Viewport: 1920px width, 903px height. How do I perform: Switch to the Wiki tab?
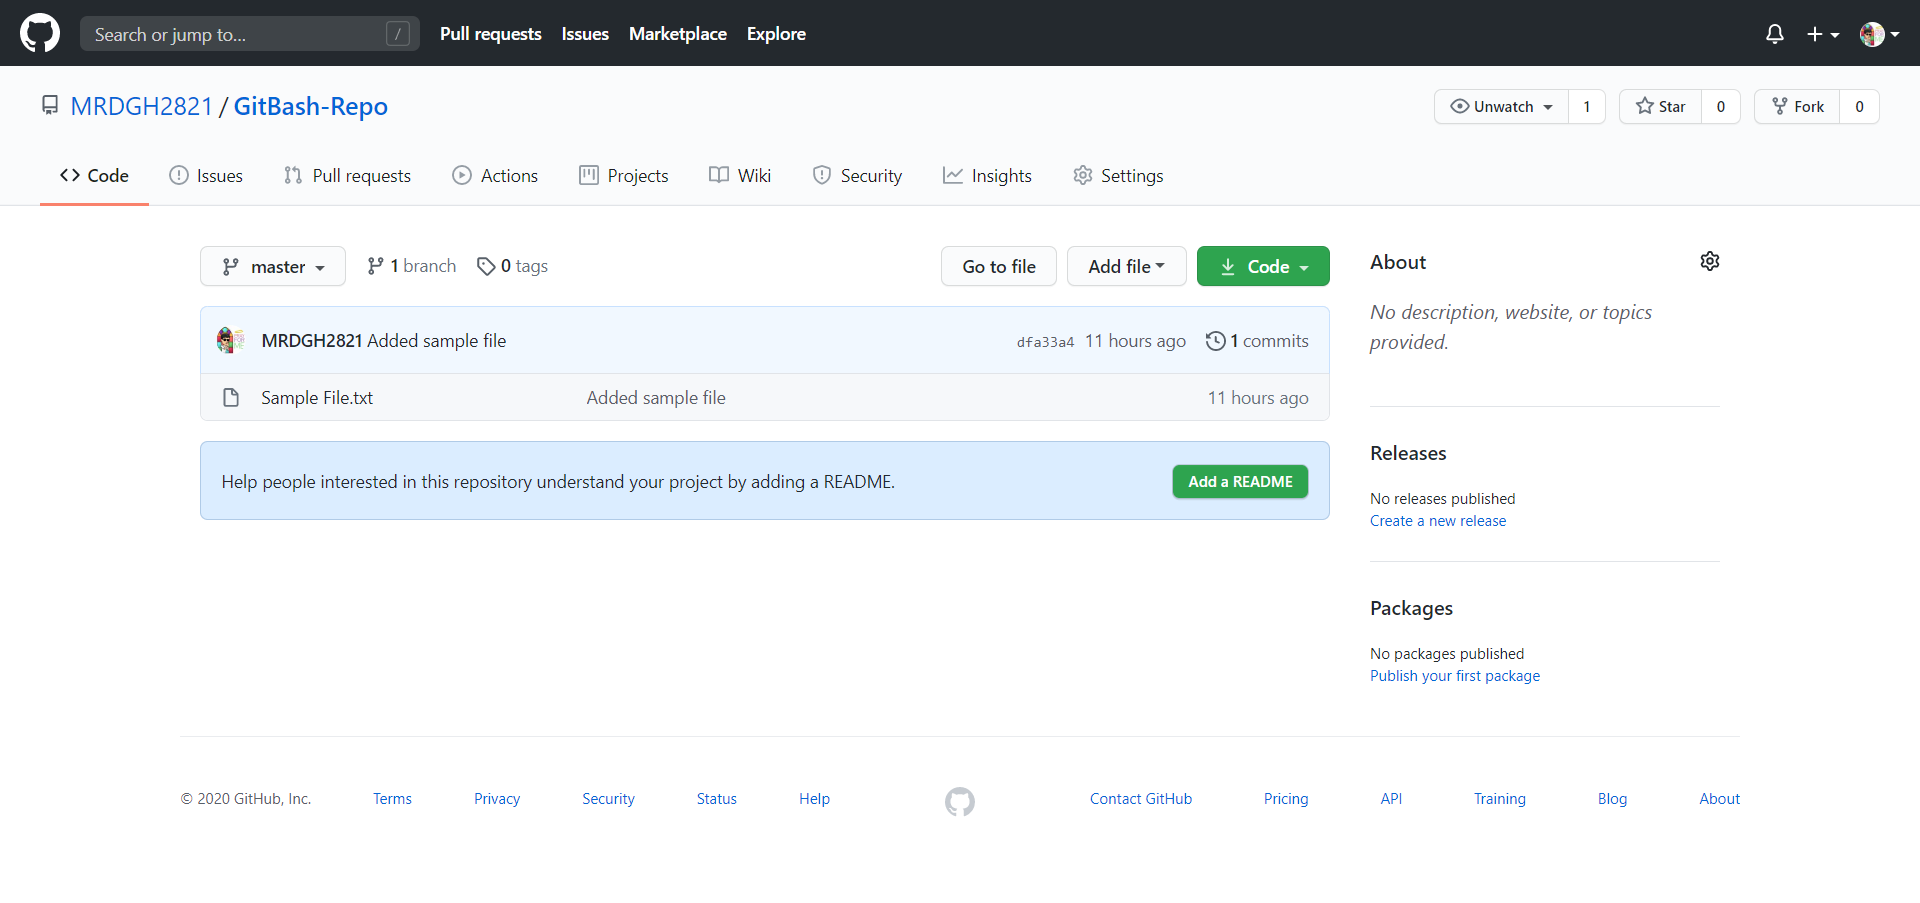[740, 176]
